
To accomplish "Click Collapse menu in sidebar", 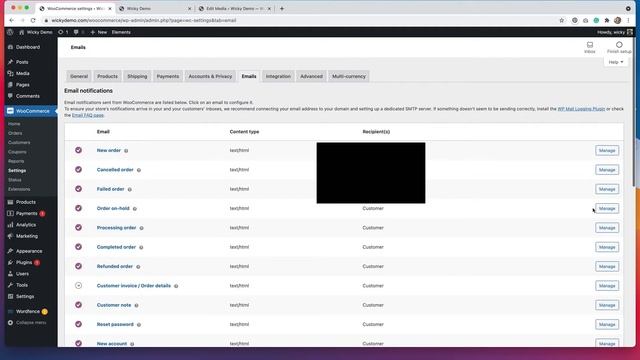I will point(31,322).
